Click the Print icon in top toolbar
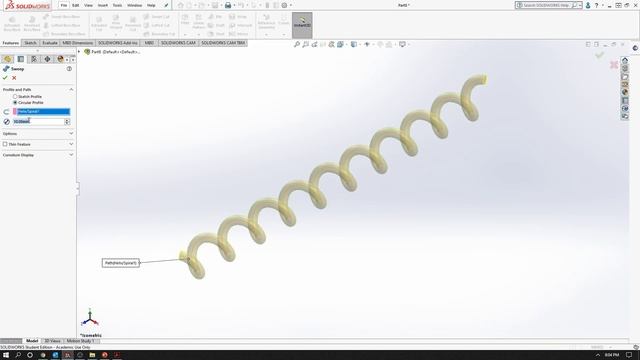 pyautogui.click(x=228, y=5)
